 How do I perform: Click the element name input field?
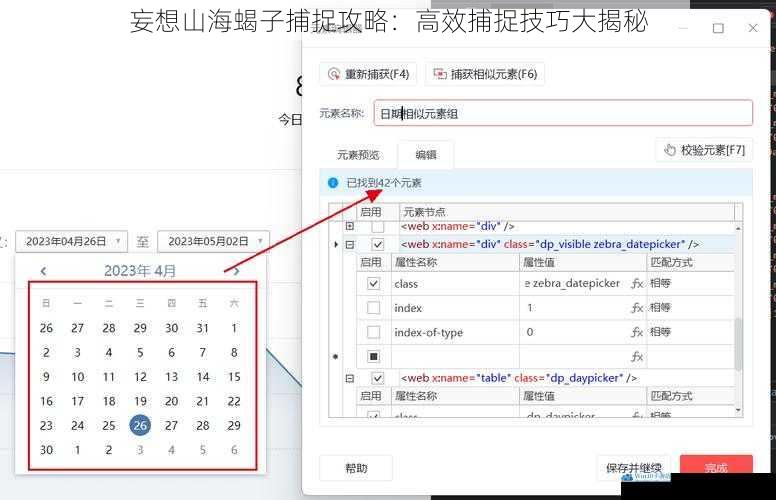point(563,113)
